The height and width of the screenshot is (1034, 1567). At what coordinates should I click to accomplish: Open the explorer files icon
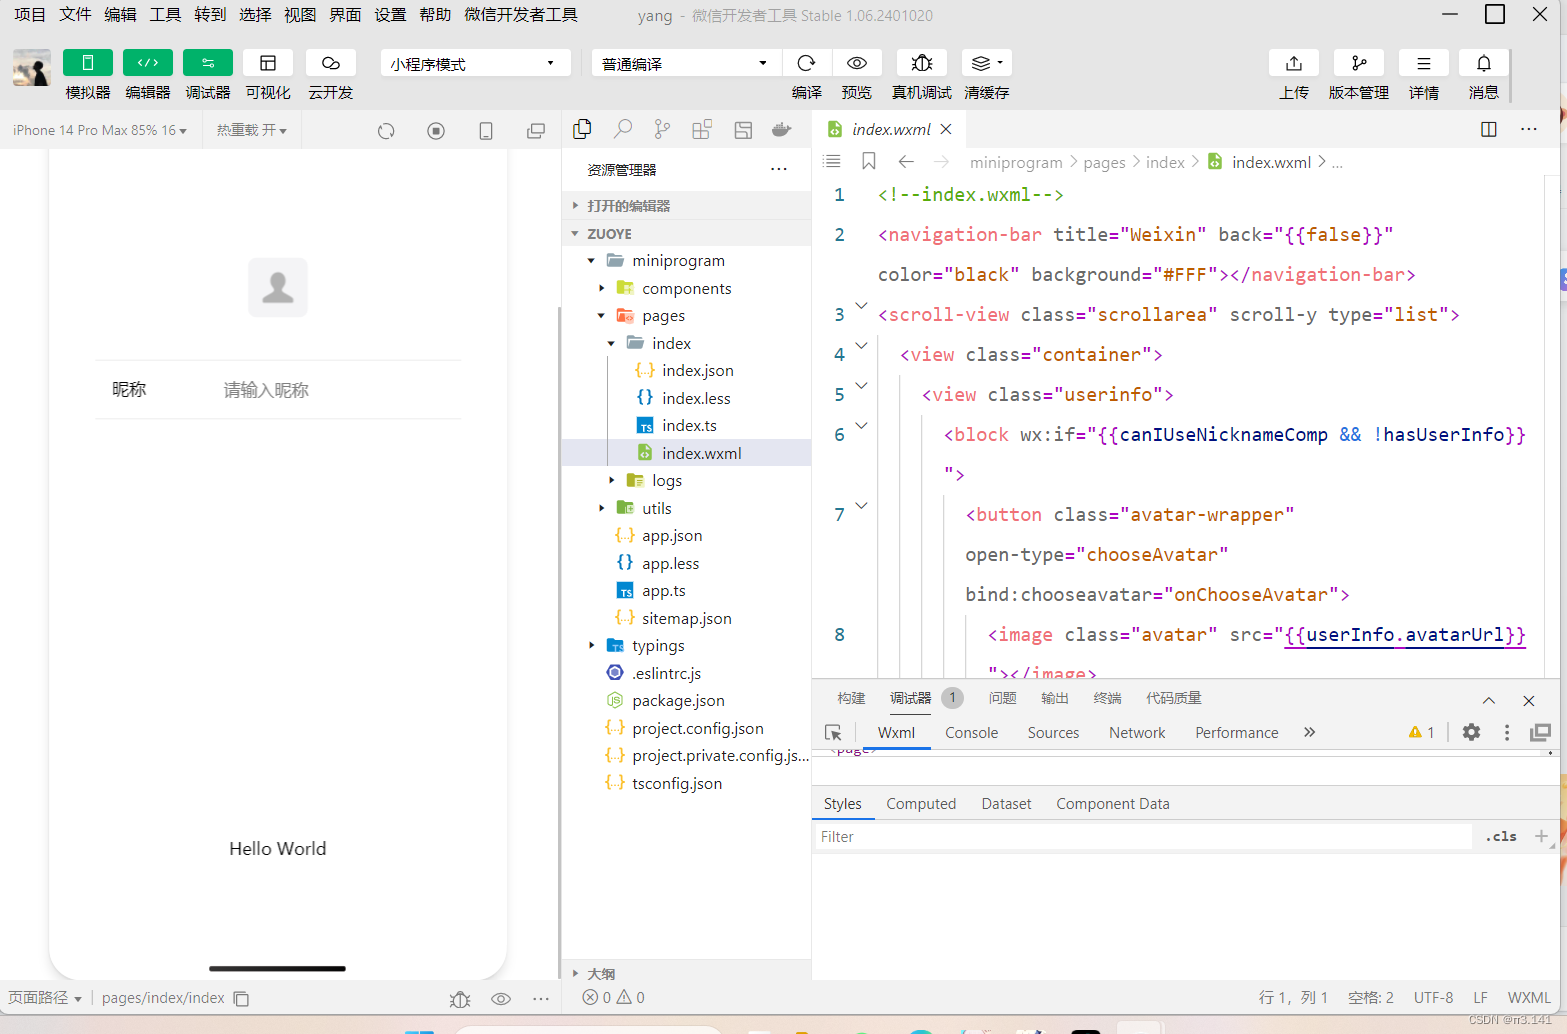pos(582,129)
